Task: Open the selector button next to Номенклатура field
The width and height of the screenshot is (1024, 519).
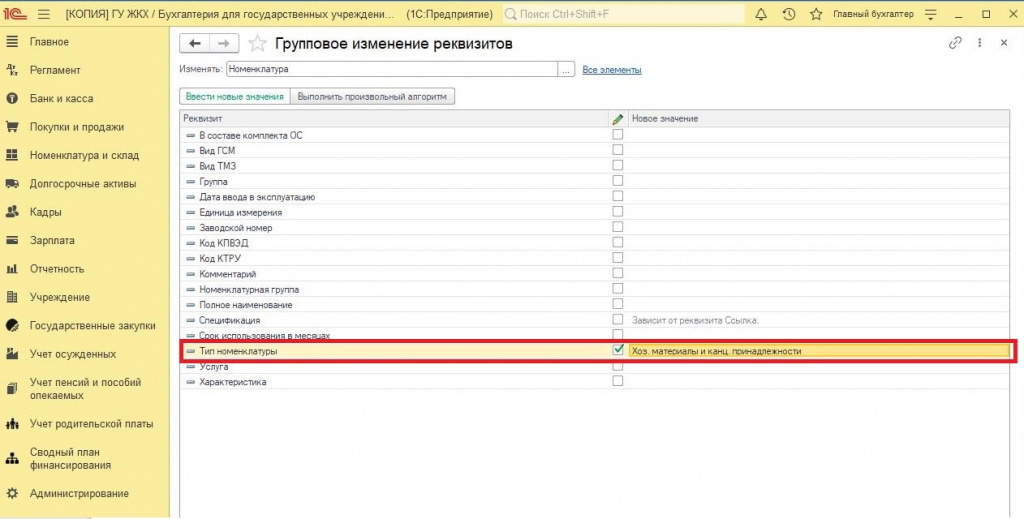Action: (x=566, y=69)
